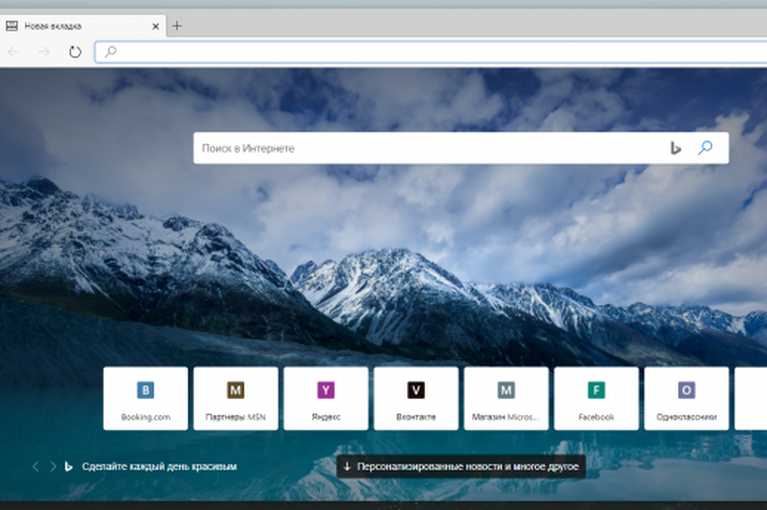Click the Forward navigation arrow

click(x=44, y=51)
